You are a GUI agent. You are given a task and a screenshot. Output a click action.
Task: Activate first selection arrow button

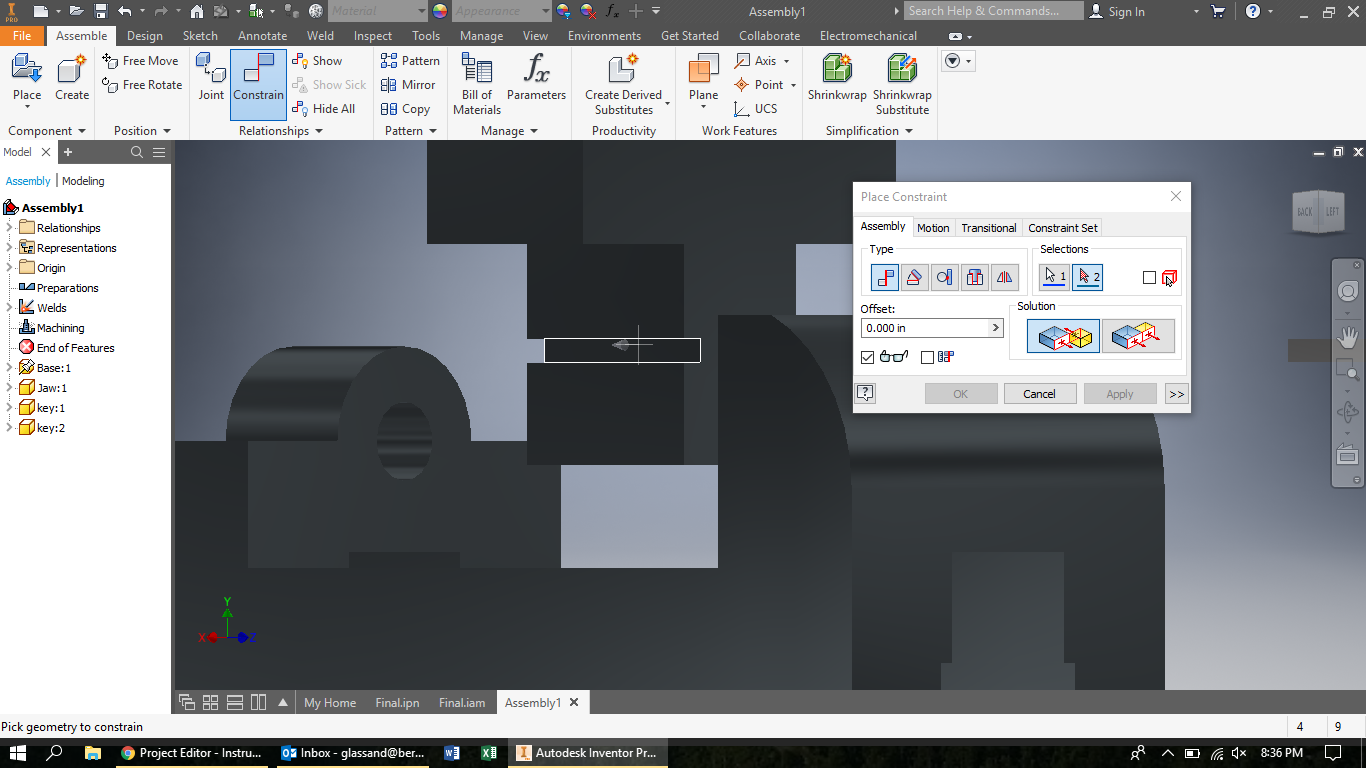[x=1054, y=277]
